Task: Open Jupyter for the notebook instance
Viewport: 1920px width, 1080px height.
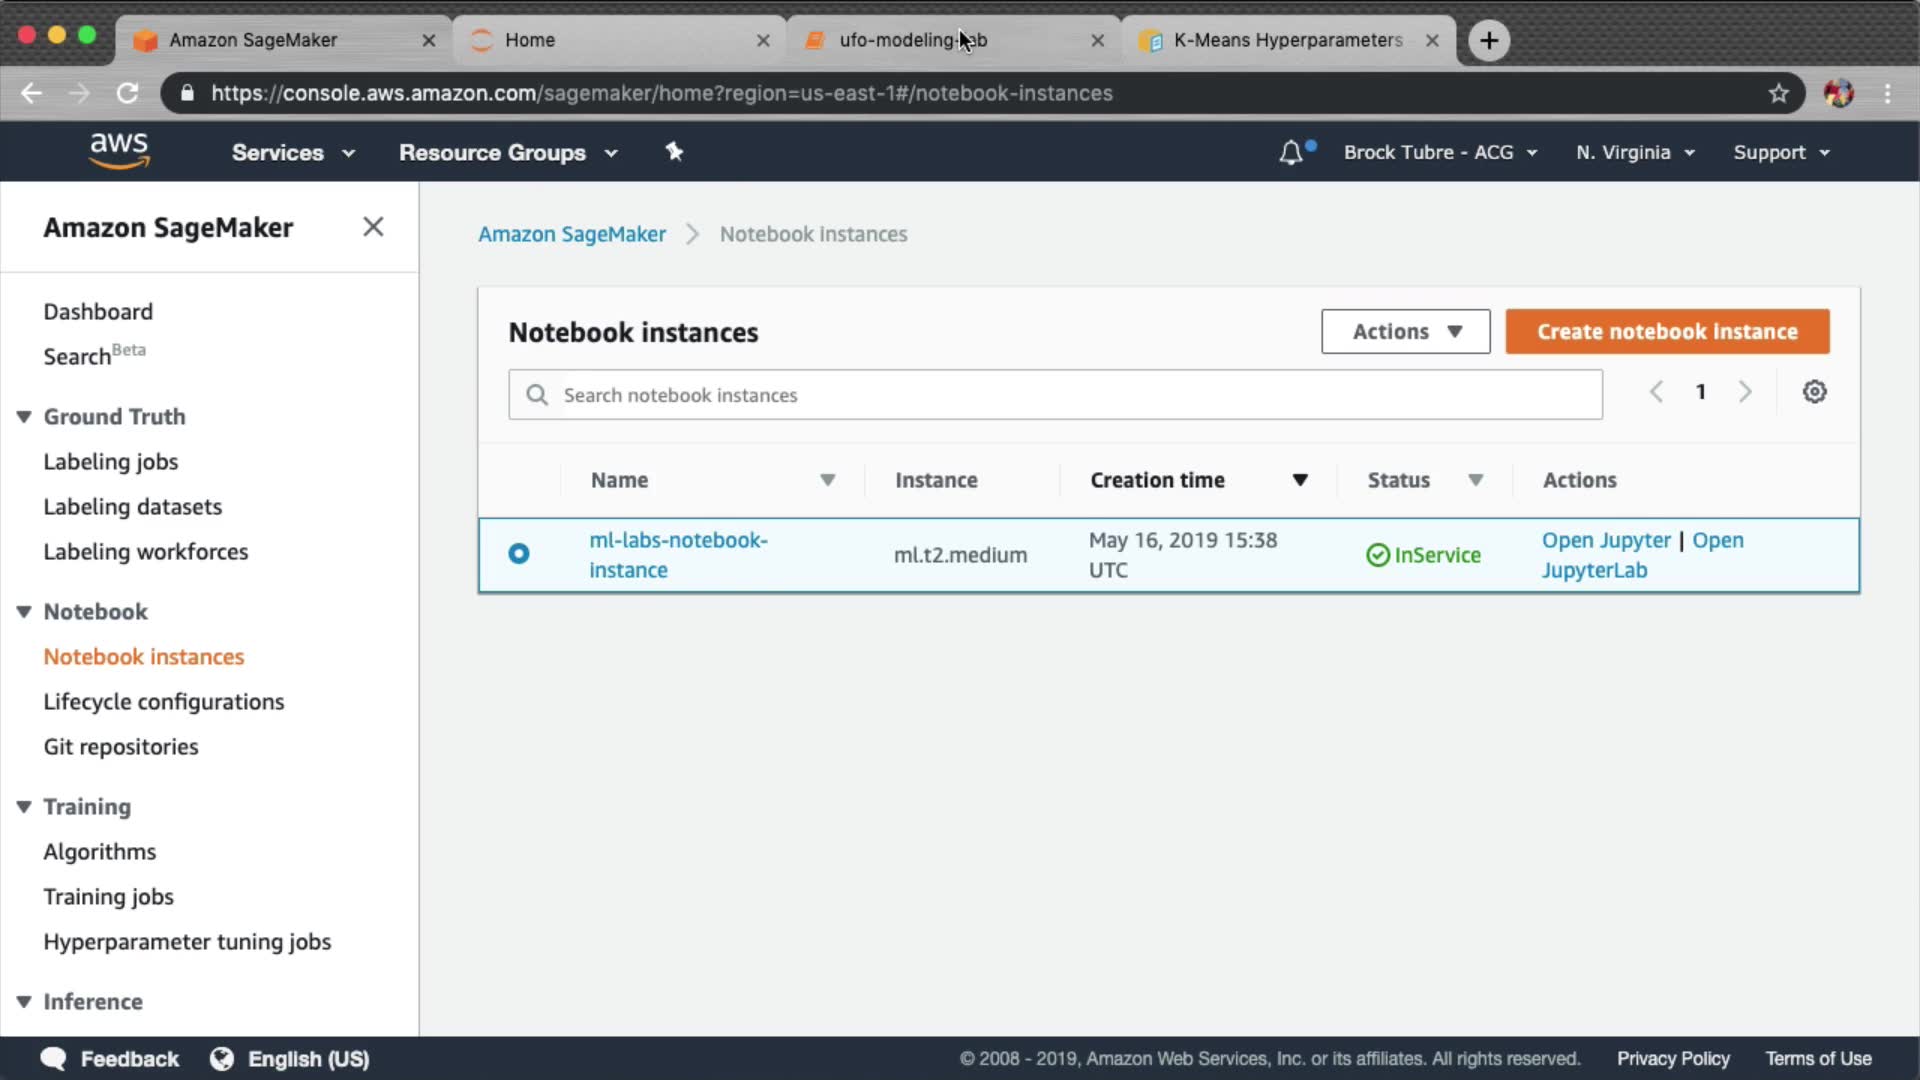Action: pos(1605,540)
